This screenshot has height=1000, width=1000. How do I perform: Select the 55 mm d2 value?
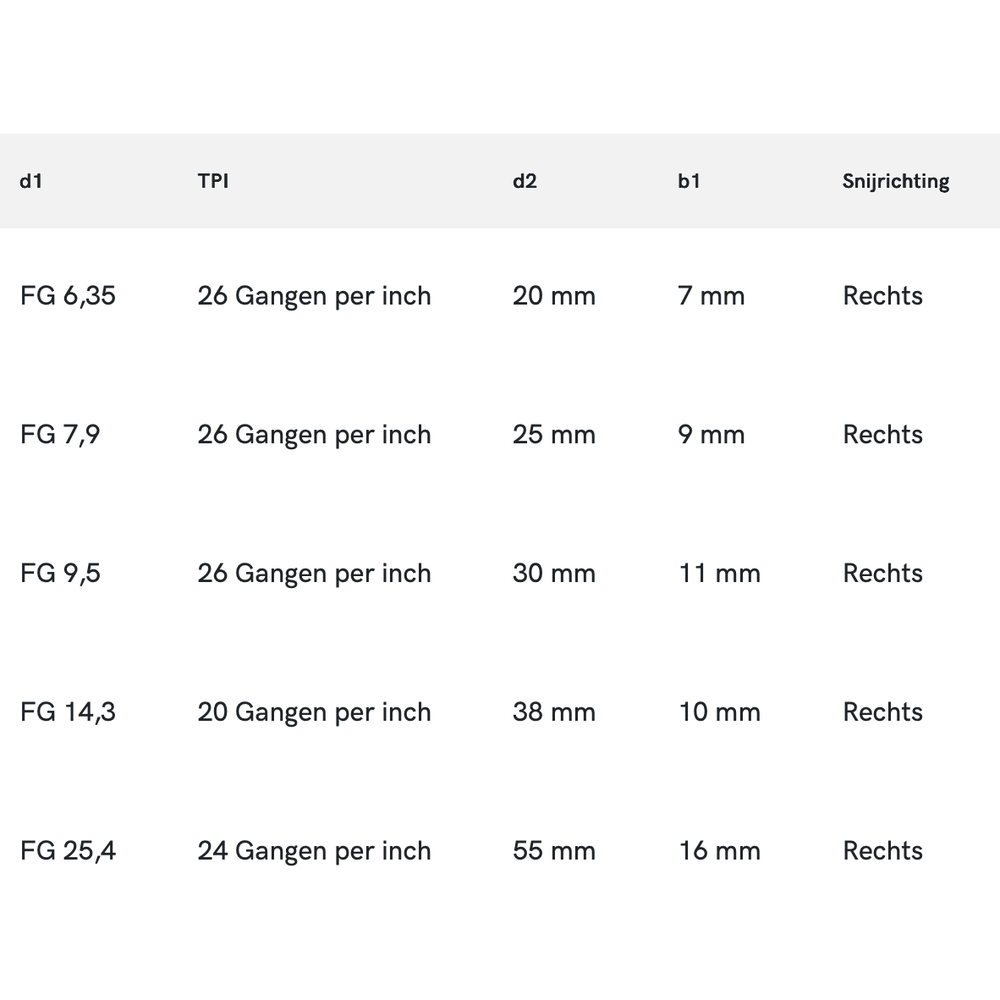(x=554, y=851)
